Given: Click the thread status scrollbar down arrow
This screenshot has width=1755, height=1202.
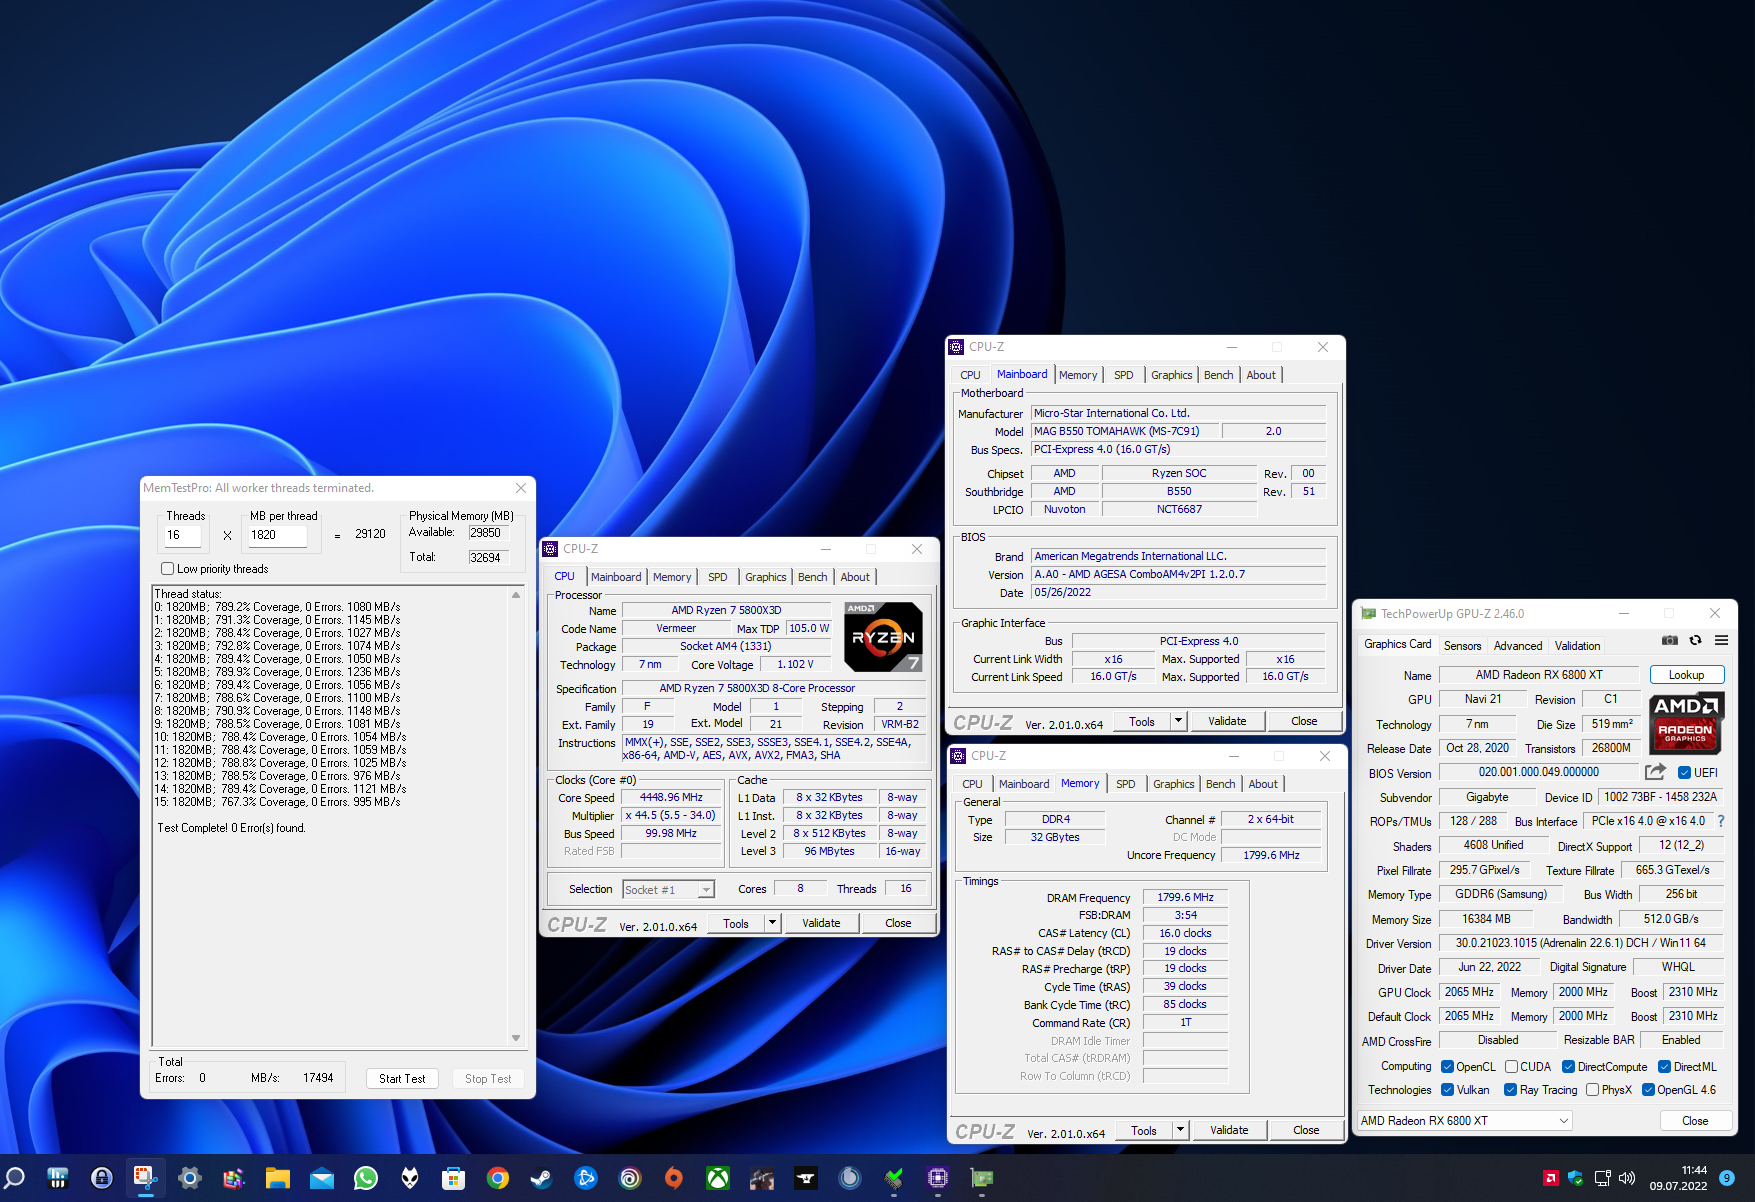Looking at the screenshot, I should 516,1038.
